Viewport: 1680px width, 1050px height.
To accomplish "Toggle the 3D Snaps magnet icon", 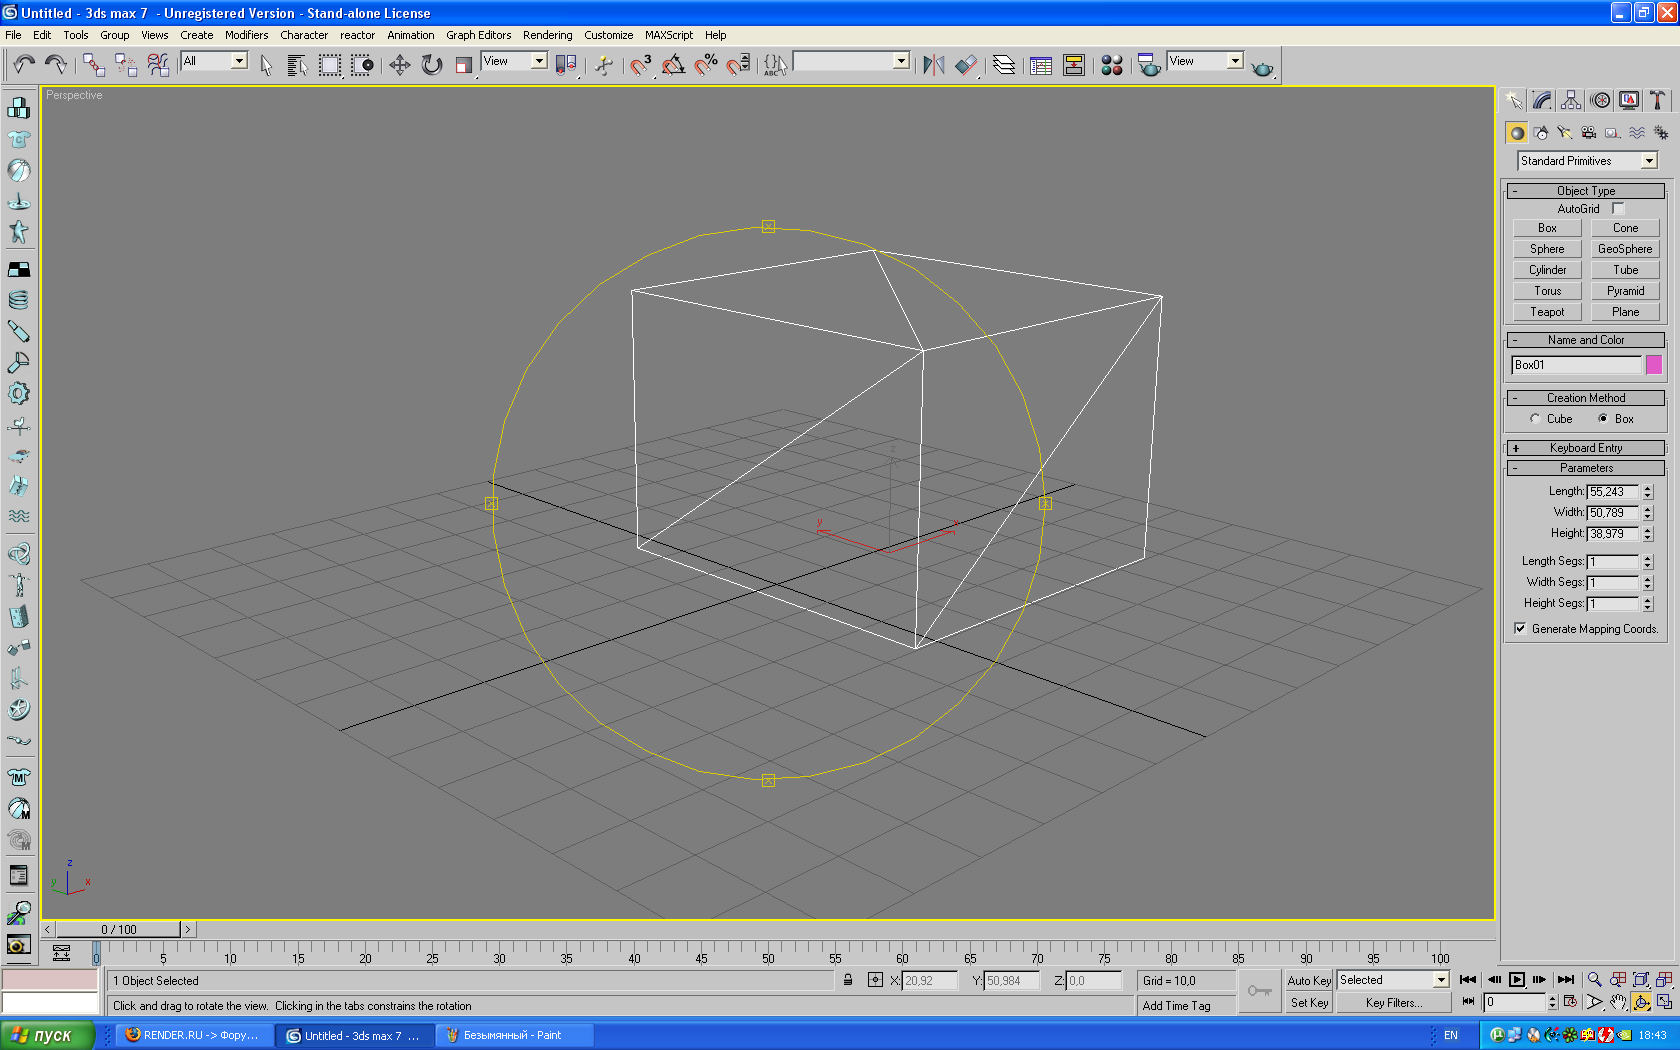I will coord(641,65).
